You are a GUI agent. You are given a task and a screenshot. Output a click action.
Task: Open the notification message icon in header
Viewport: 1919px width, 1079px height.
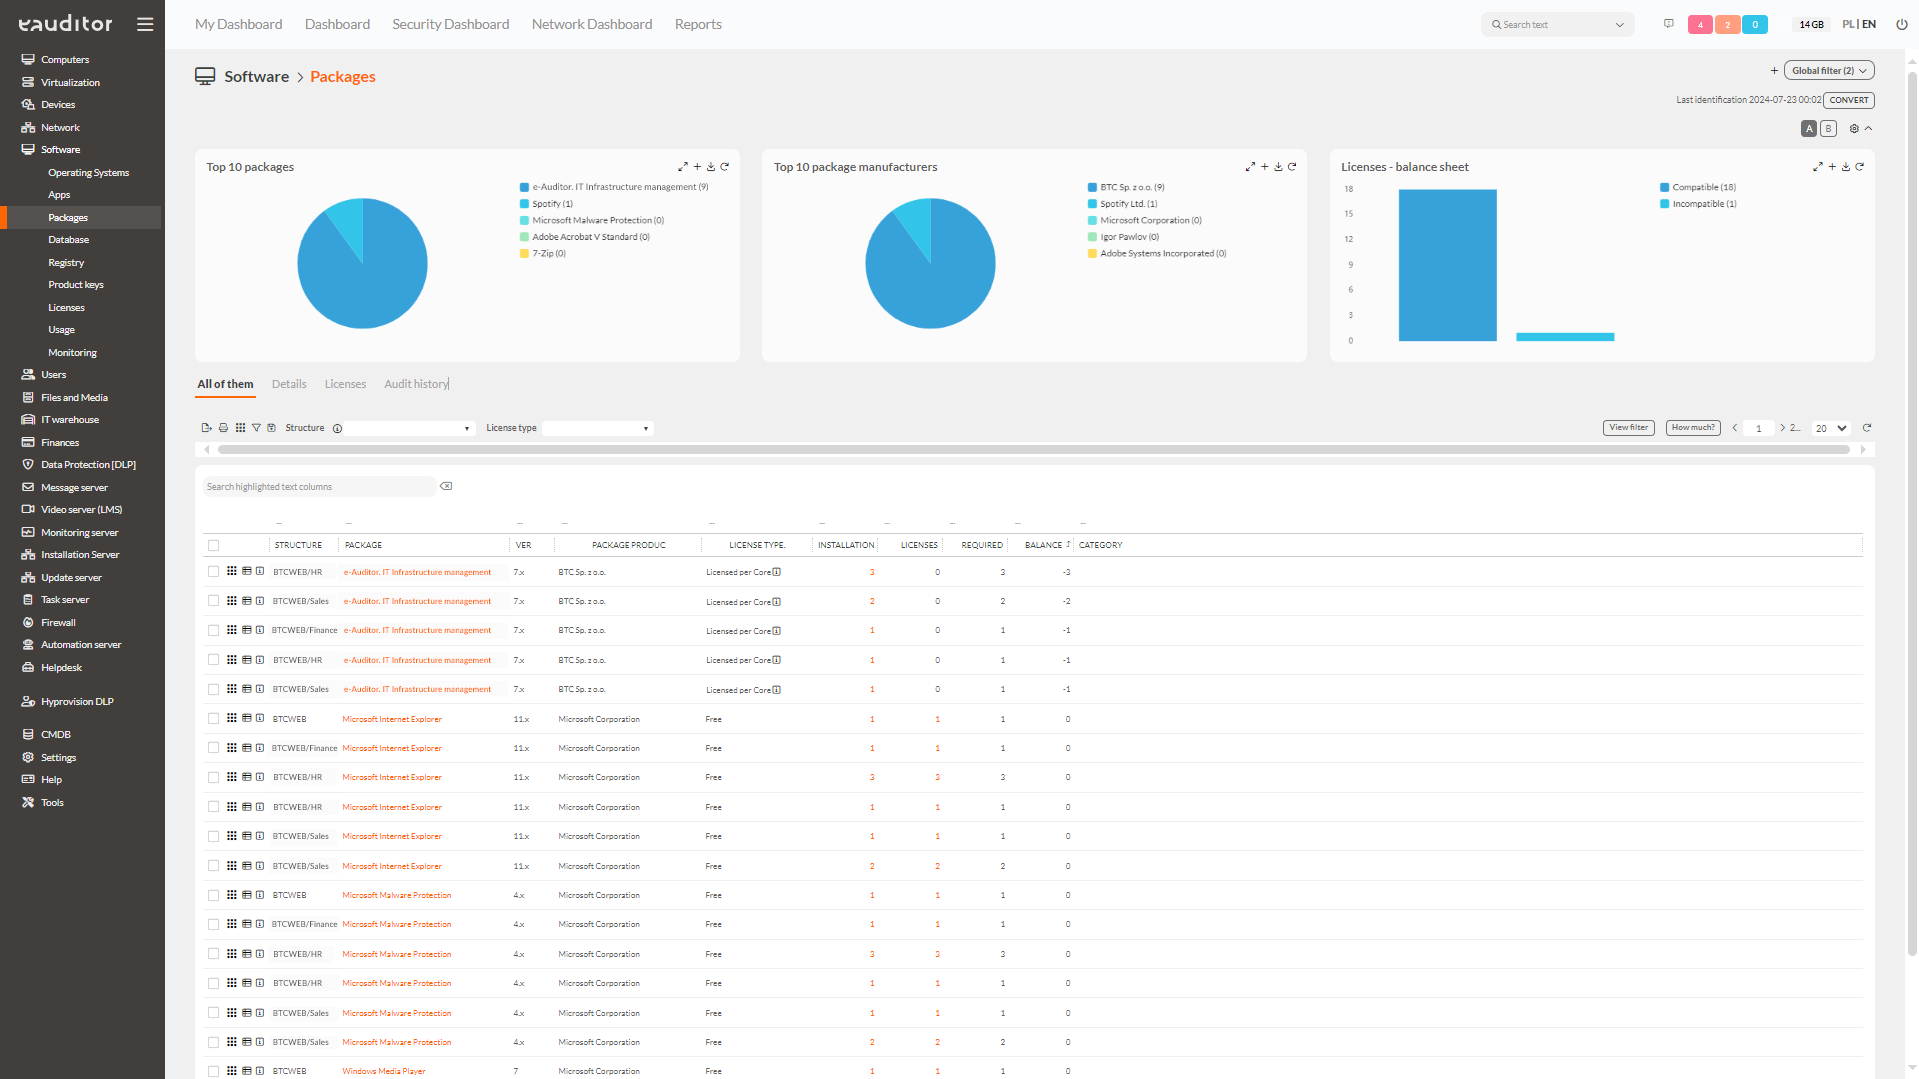coord(1668,24)
